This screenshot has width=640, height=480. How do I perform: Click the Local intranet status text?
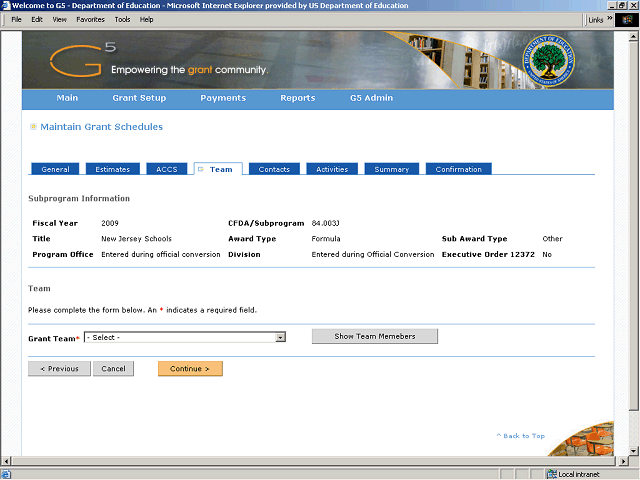click(x=579, y=474)
